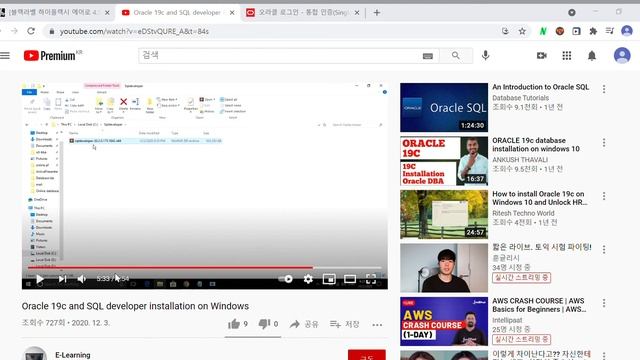Open Chrome profile avatar in toolbar
Image resolution: width=640 pixels, height=360 pixels.
627,31
